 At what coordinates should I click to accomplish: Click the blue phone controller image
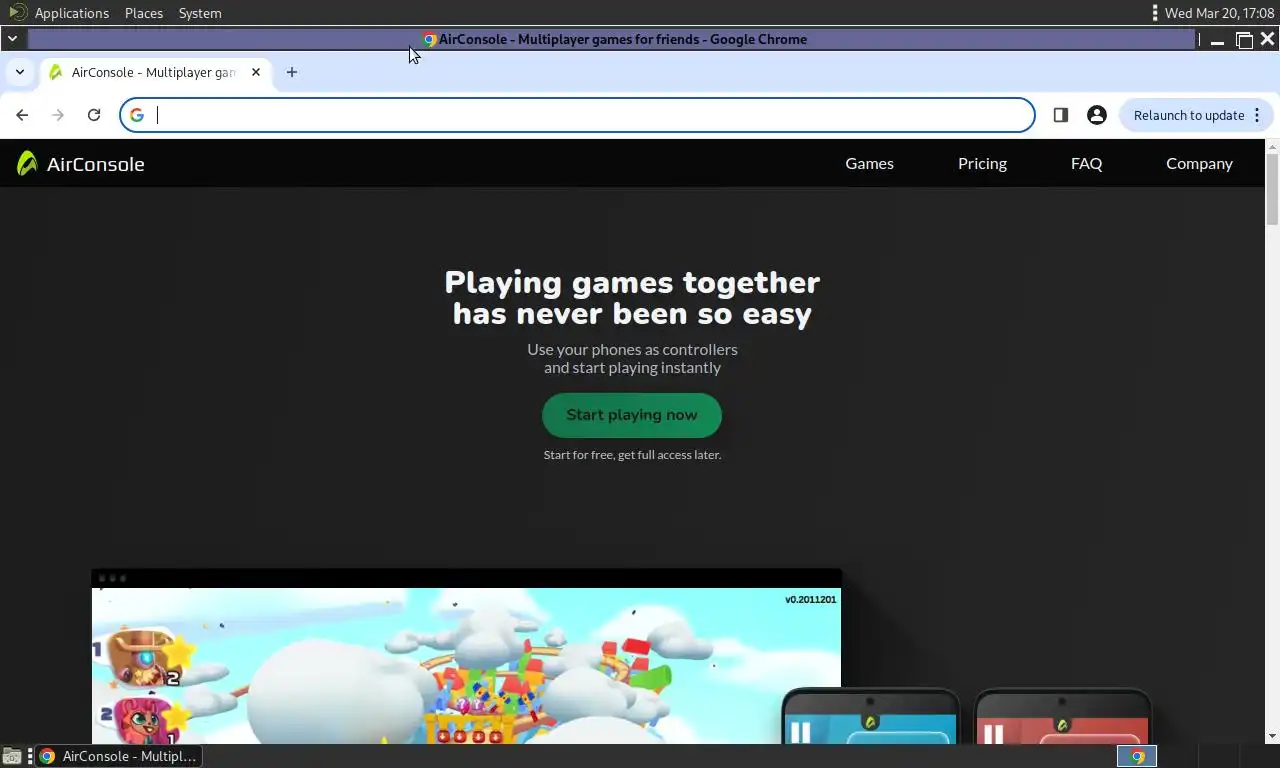tap(870, 716)
